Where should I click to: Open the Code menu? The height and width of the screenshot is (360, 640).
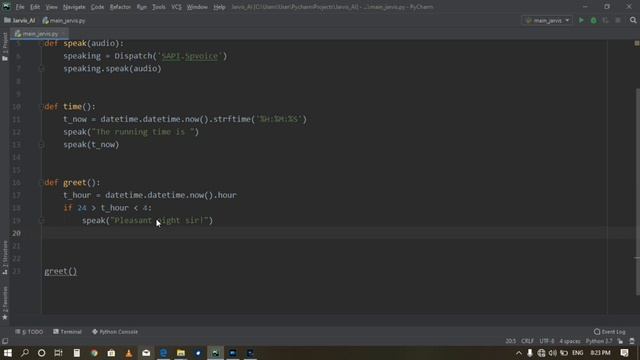[x=97, y=7]
